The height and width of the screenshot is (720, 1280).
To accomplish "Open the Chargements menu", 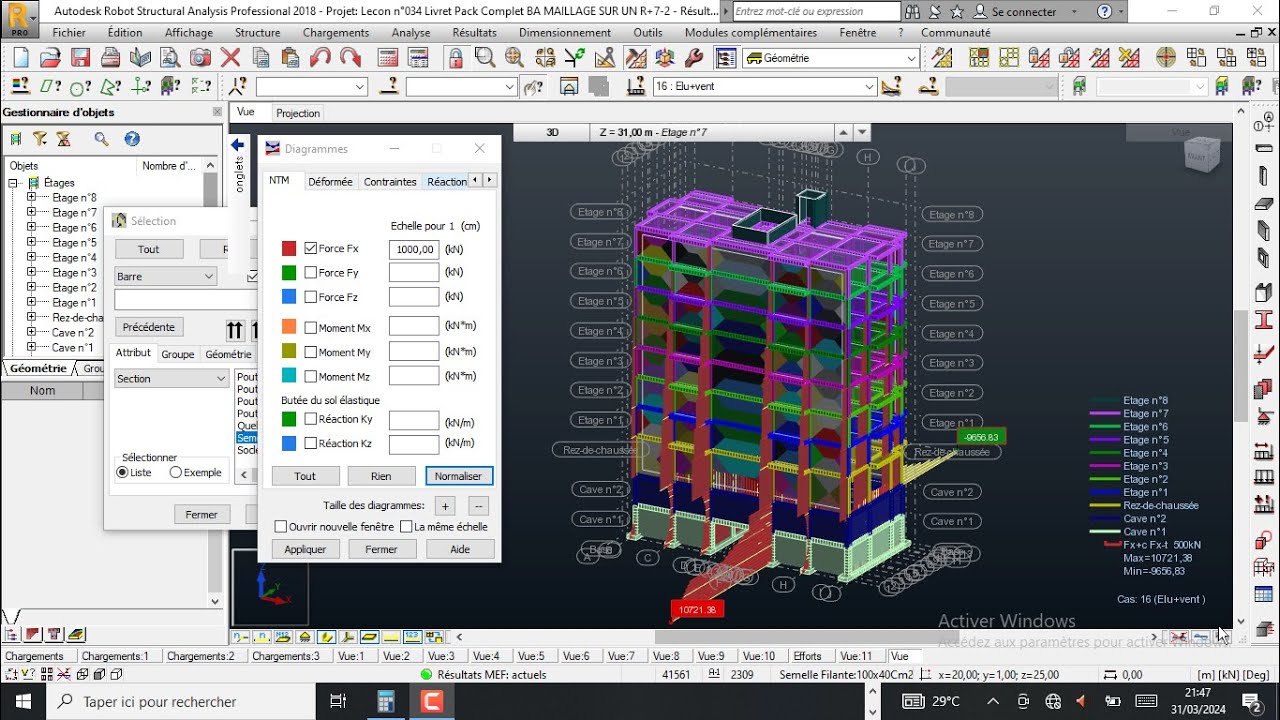I will pyautogui.click(x=336, y=32).
